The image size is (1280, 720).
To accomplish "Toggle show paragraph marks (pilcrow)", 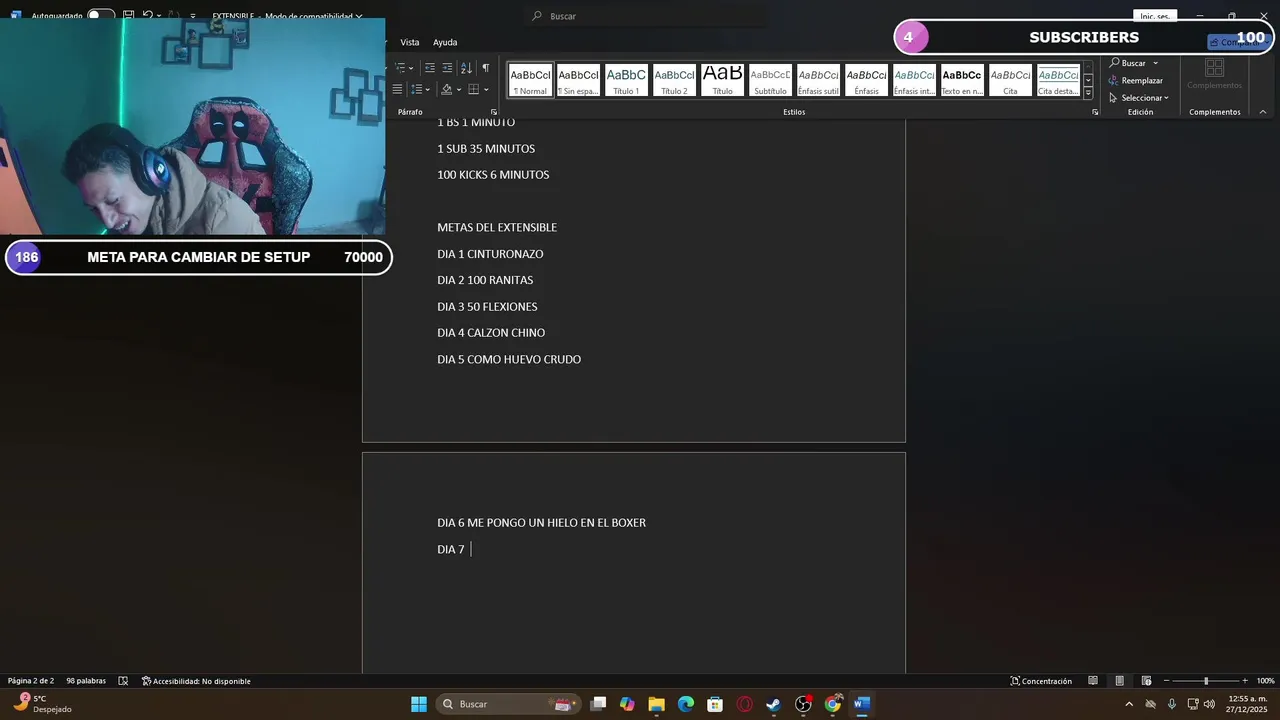I will point(486,68).
